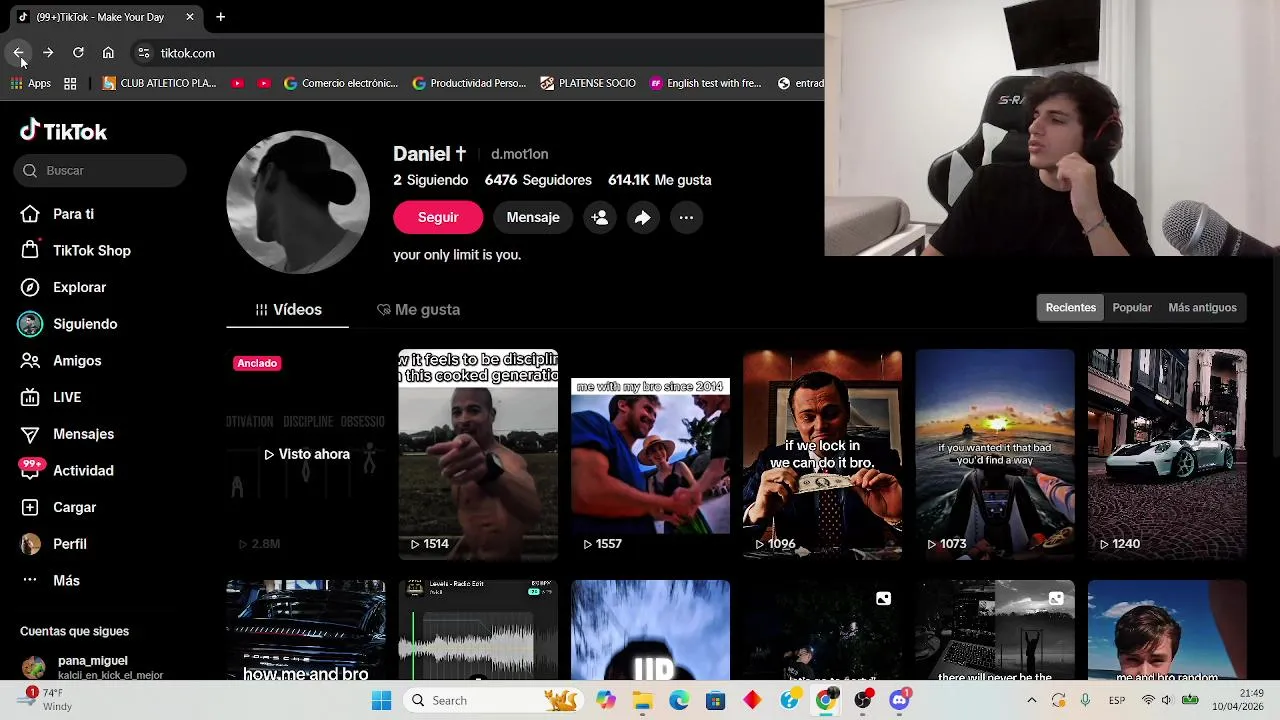Click Daniel's profile picture
Viewport: 1280px width, 720px height.
point(298,202)
